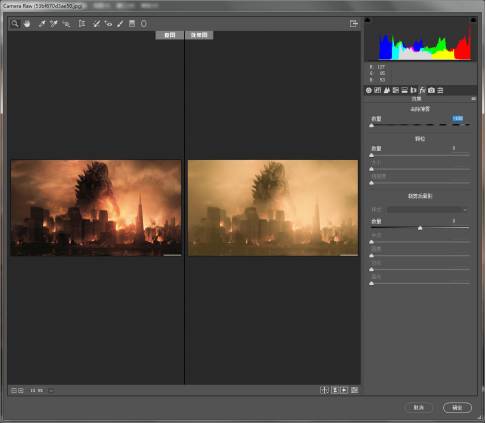Click the 取消 cancel button
The image size is (486, 423).
pyautogui.click(x=419, y=407)
